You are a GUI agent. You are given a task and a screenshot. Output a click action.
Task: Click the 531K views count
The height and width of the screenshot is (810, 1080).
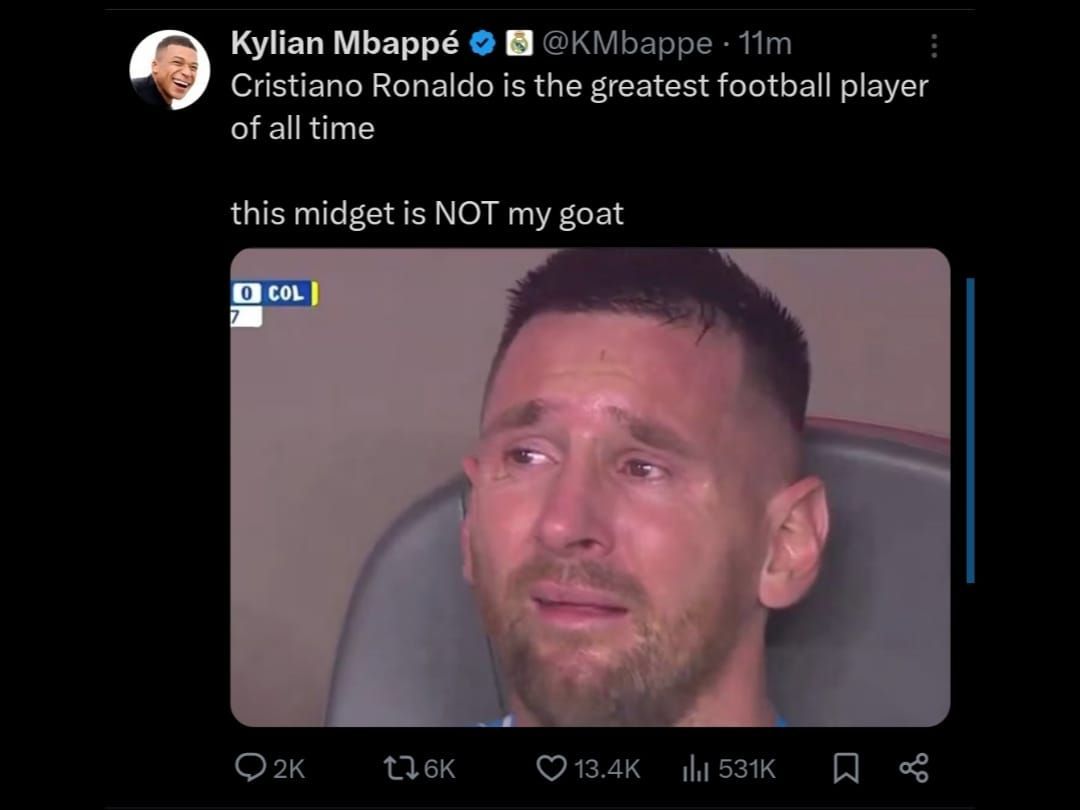(747, 769)
